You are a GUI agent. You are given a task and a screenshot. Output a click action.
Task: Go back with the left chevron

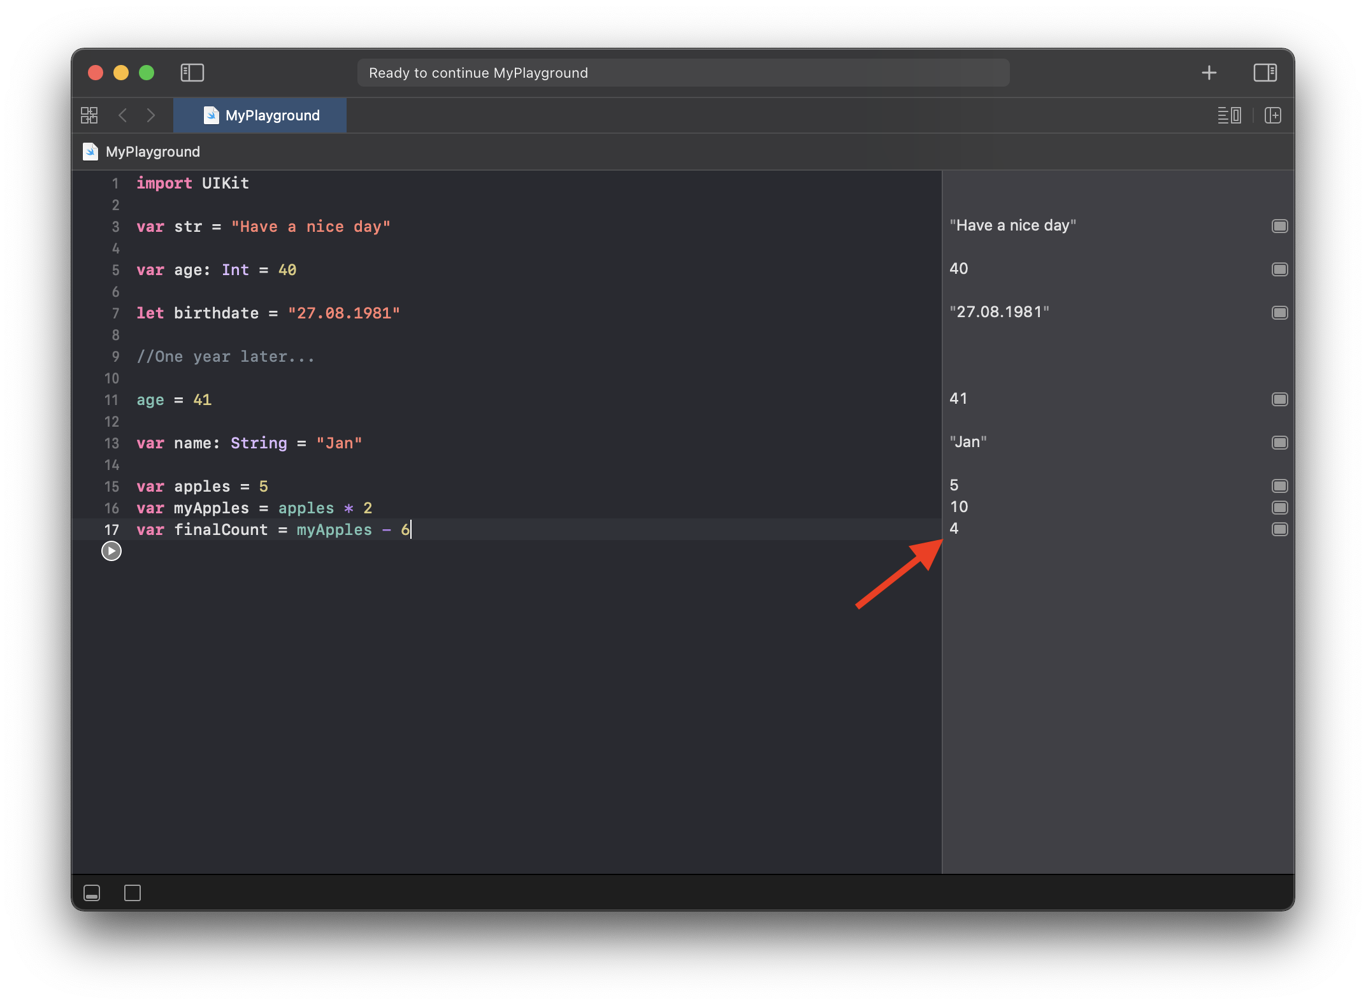(123, 115)
